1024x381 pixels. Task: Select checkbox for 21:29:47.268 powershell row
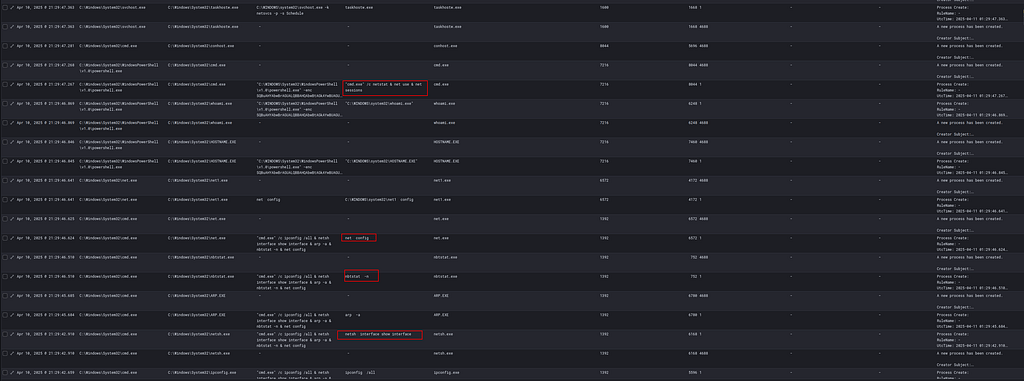(x=5, y=65)
